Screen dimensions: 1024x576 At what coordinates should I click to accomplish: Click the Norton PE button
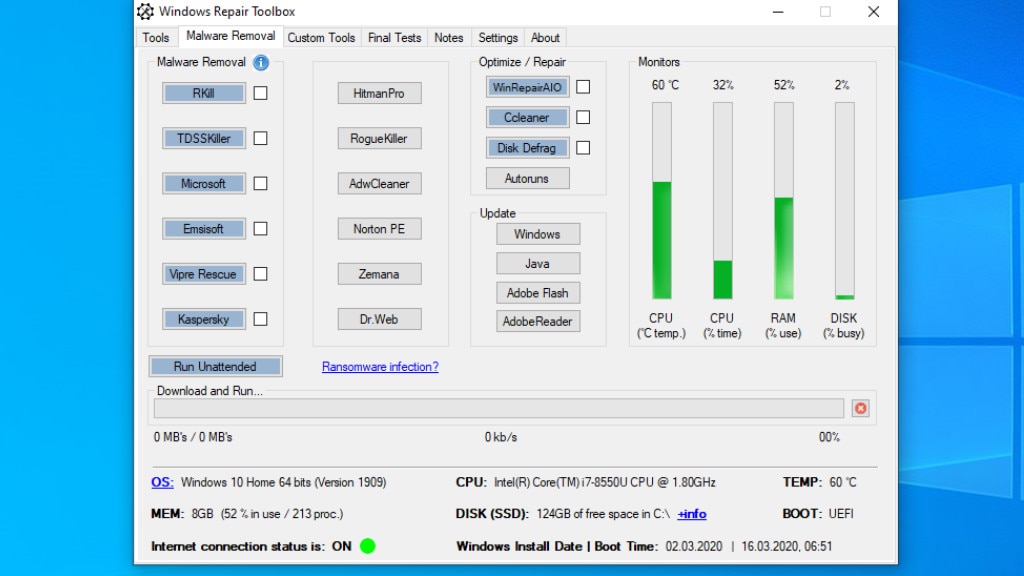click(x=379, y=229)
